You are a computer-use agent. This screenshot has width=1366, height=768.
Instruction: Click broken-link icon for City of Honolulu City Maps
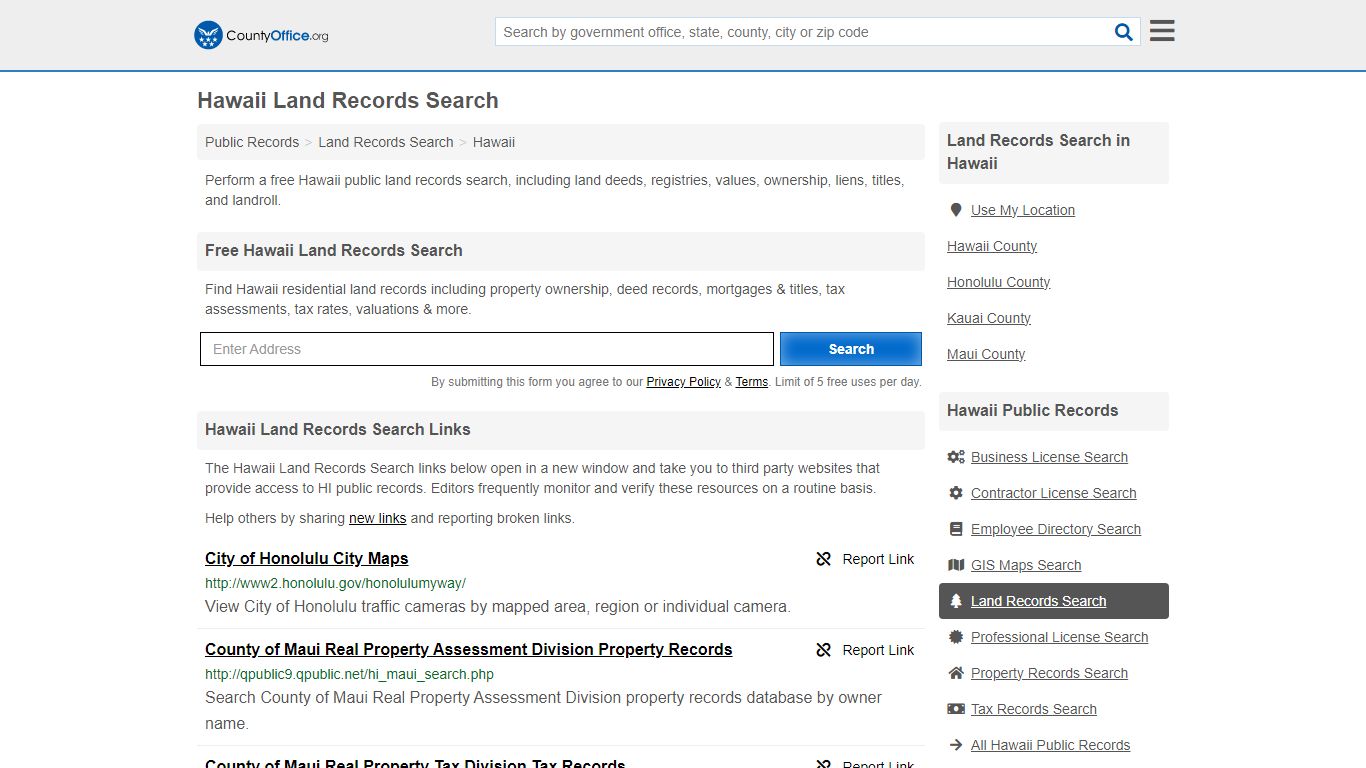[x=824, y=559]
